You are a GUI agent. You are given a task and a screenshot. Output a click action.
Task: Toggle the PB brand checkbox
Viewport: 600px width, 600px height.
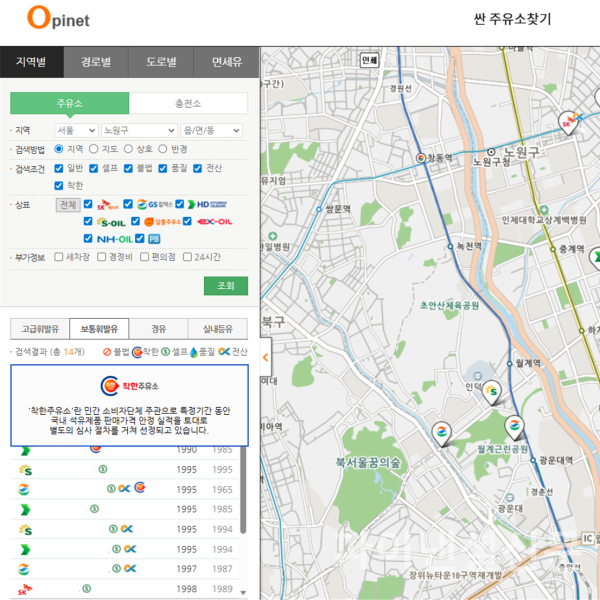tap(140, 238)
